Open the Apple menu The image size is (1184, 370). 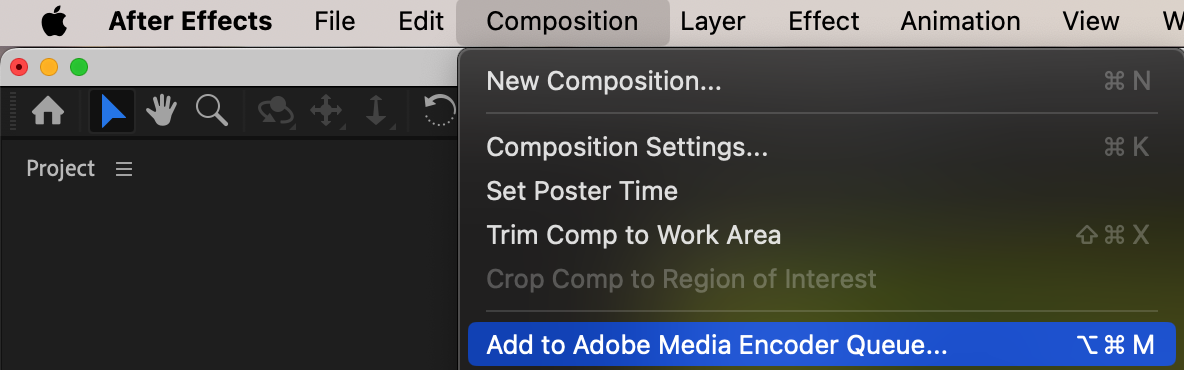coord(54,22)
